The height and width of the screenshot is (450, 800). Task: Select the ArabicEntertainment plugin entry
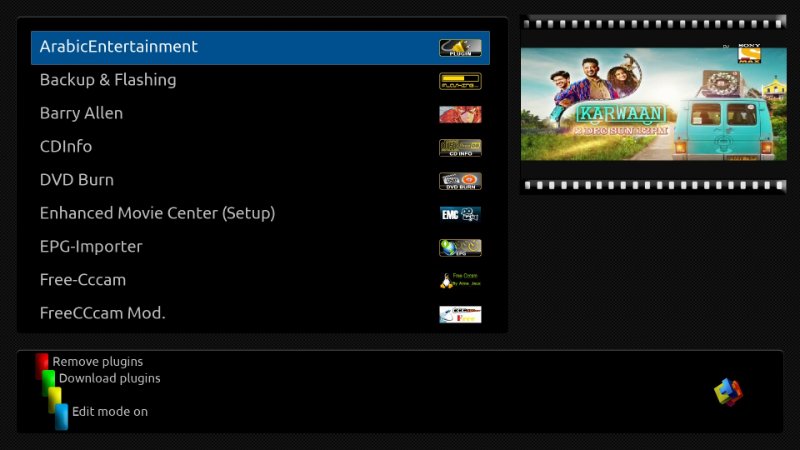click(260, 47)
